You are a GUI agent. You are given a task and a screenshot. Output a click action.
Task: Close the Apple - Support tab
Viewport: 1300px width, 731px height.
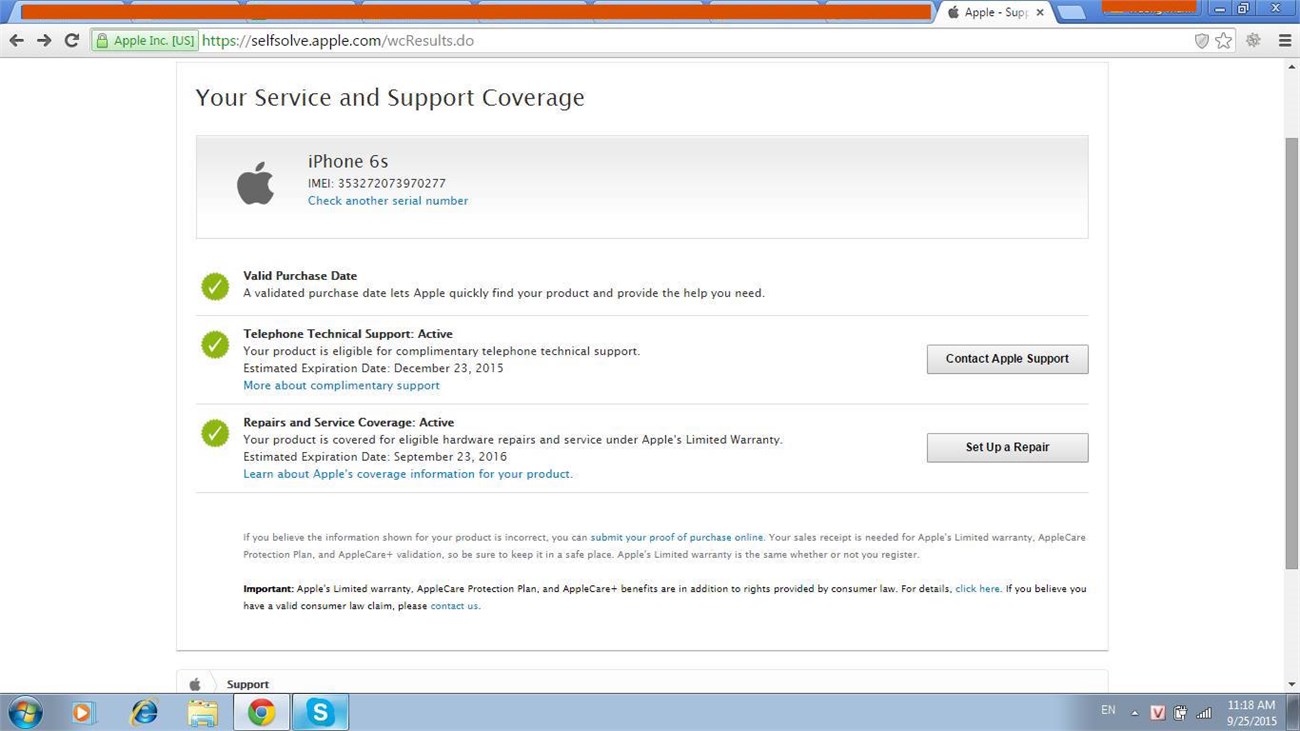click(1040, 13)
